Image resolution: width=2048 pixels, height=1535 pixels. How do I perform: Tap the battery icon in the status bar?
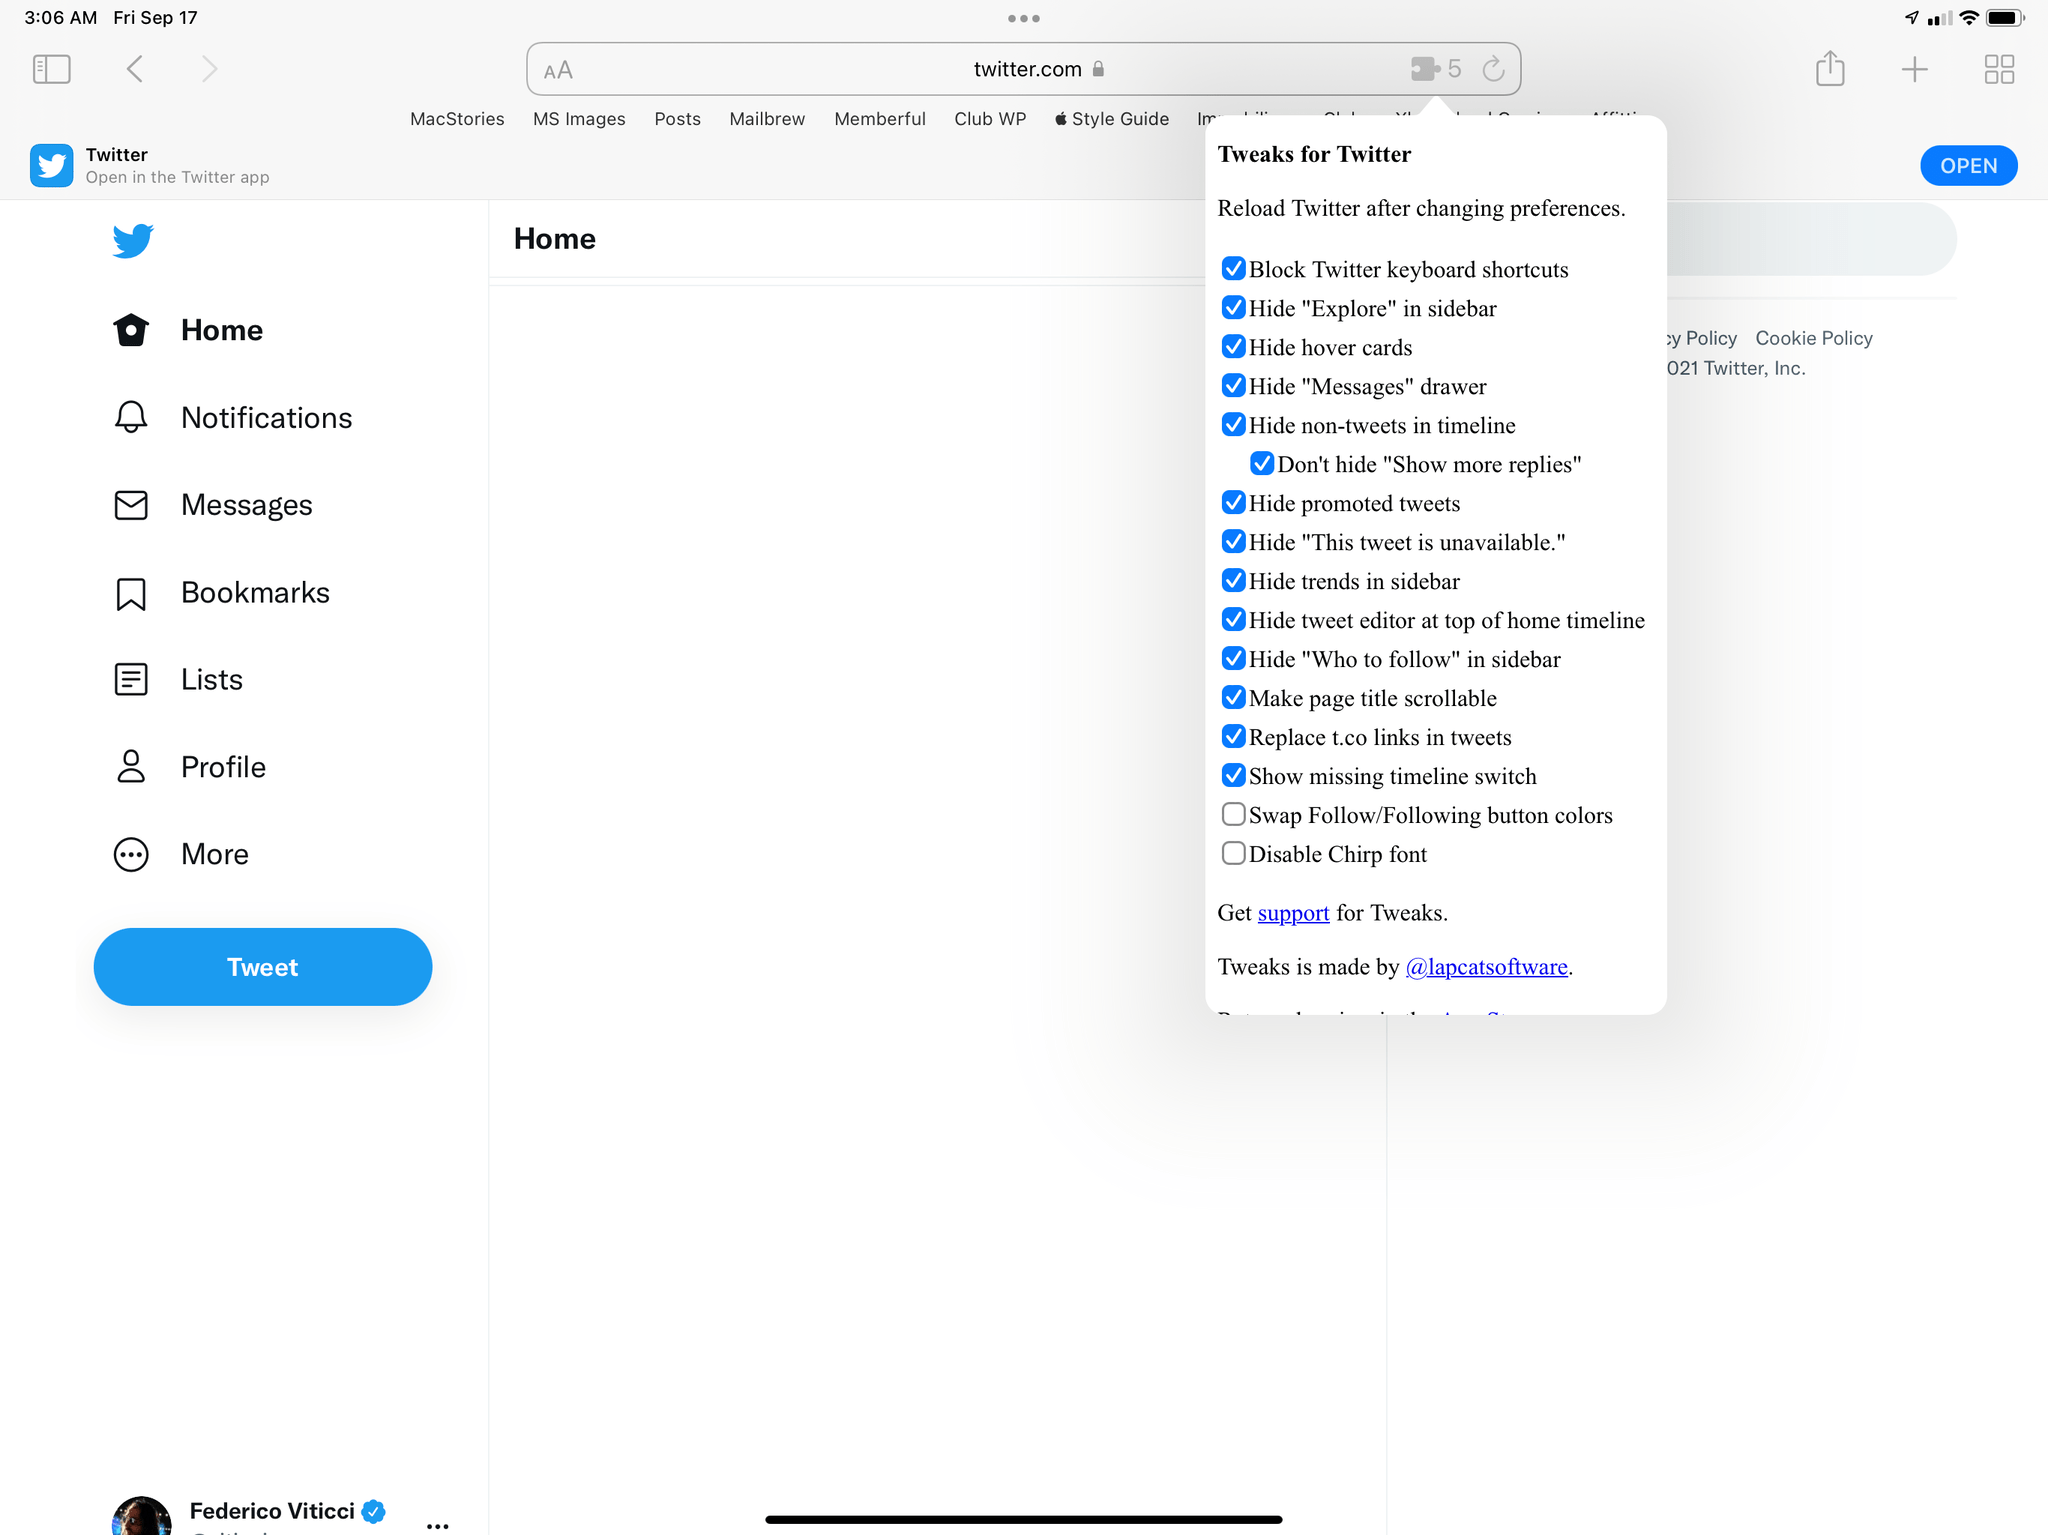2005,18
